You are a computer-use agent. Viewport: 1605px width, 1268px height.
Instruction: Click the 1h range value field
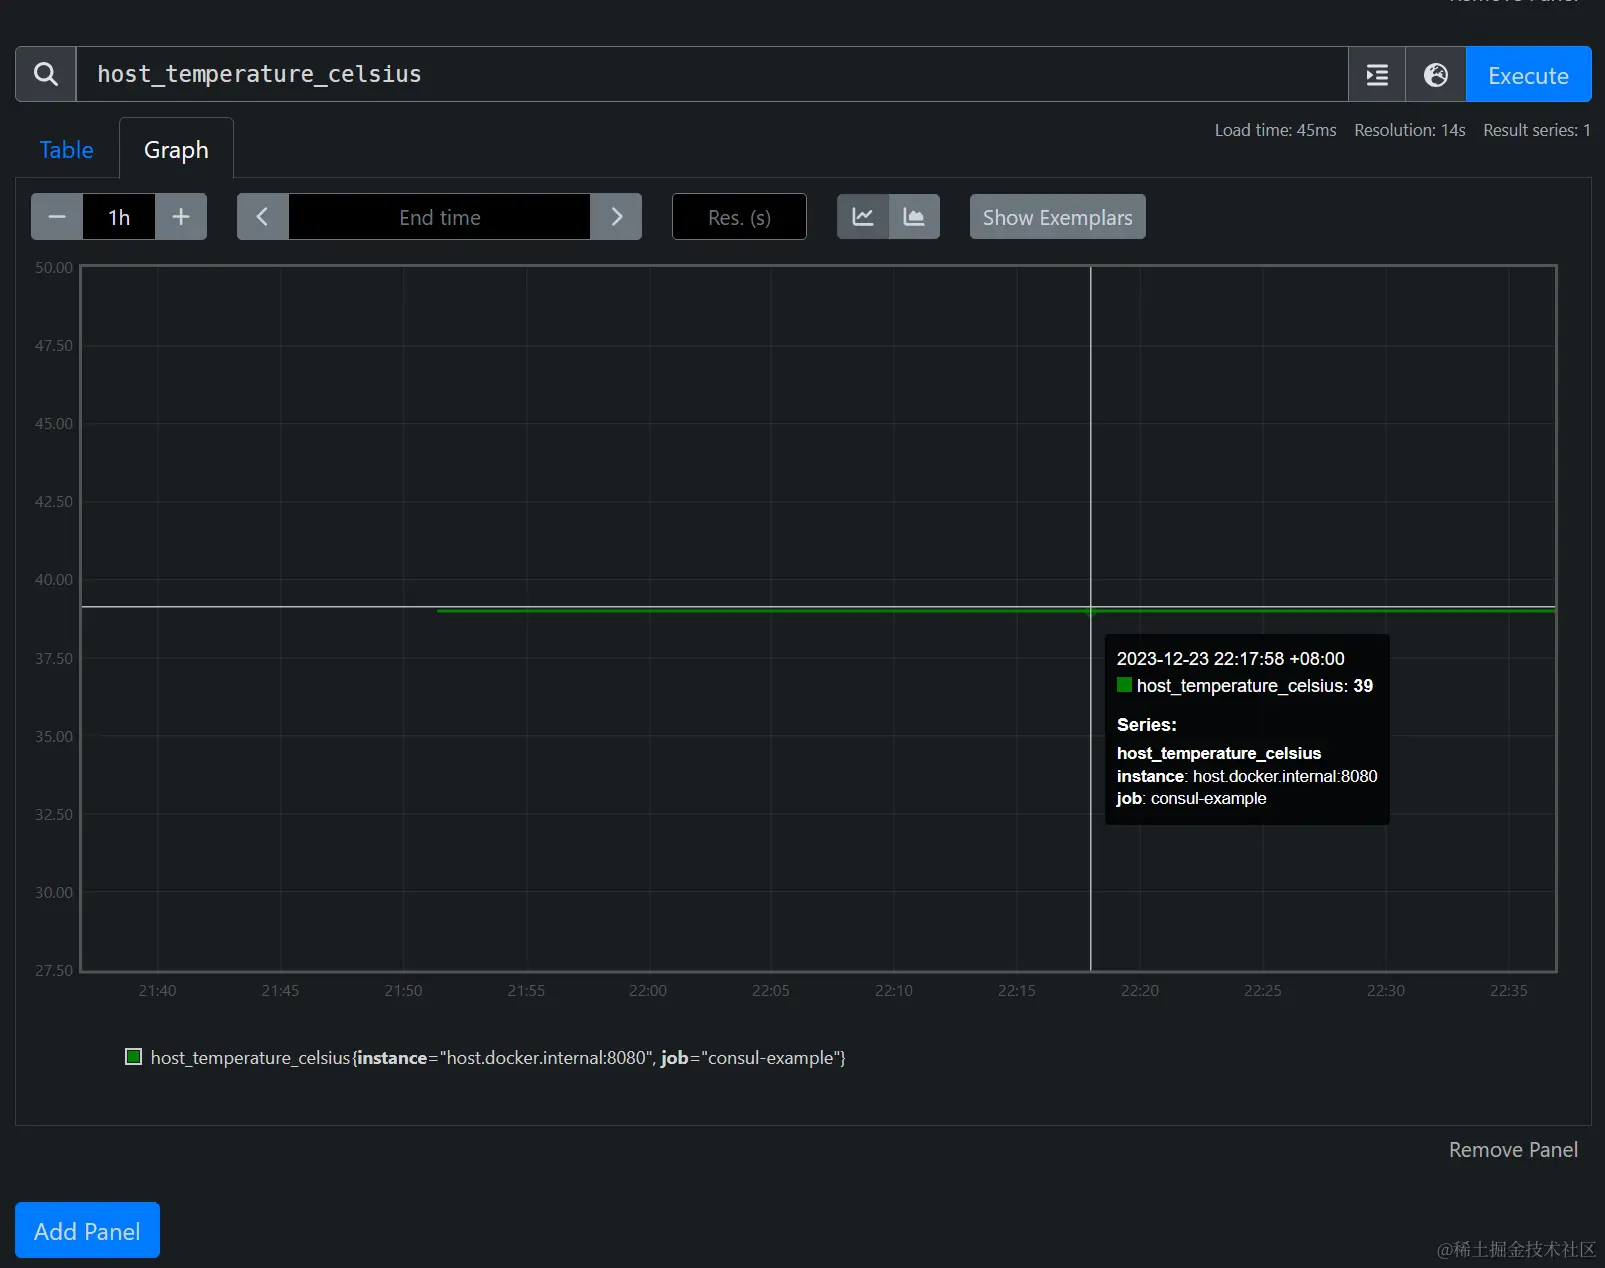point(119,217)
